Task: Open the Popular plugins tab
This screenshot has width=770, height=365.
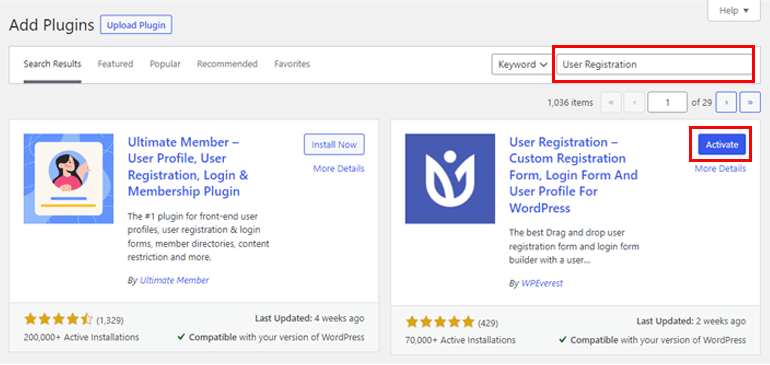Action: click(165, 64)
